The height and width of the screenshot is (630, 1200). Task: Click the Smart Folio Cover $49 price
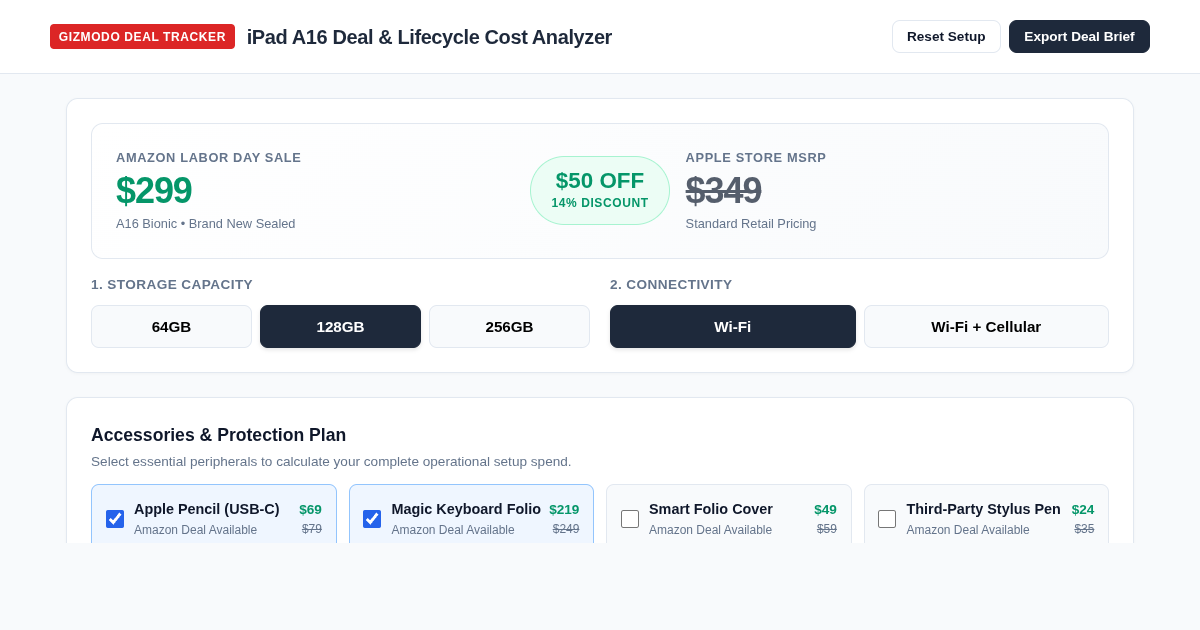point(825,509)
